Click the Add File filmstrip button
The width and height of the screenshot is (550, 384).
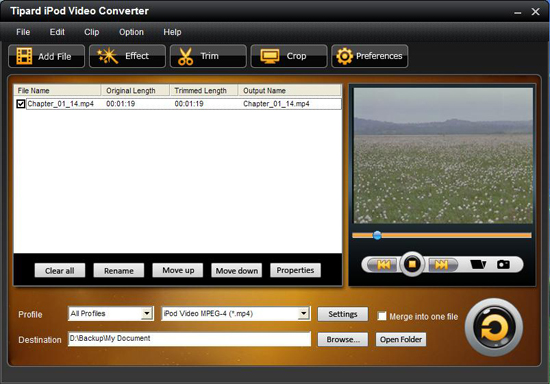pos(46,56)
